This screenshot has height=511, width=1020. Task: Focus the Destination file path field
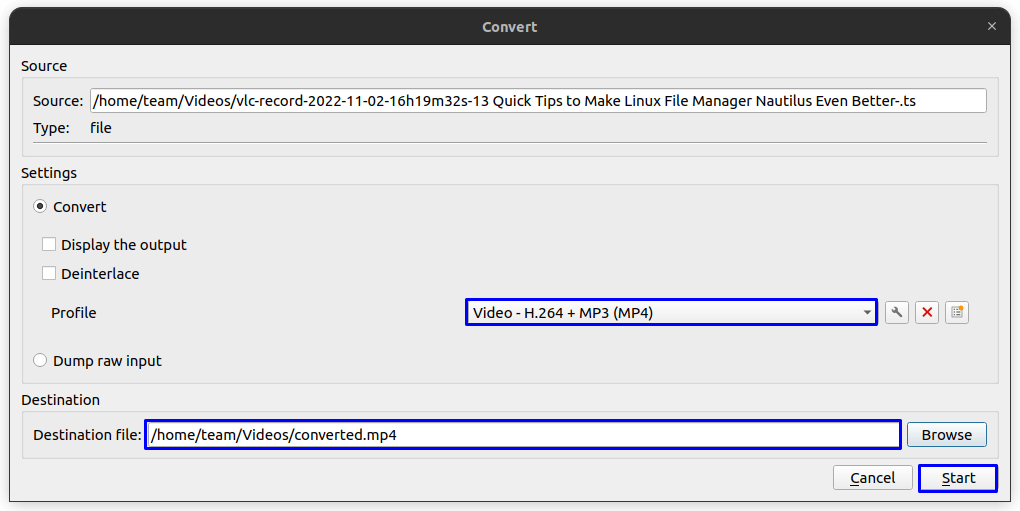coord(523,435)
